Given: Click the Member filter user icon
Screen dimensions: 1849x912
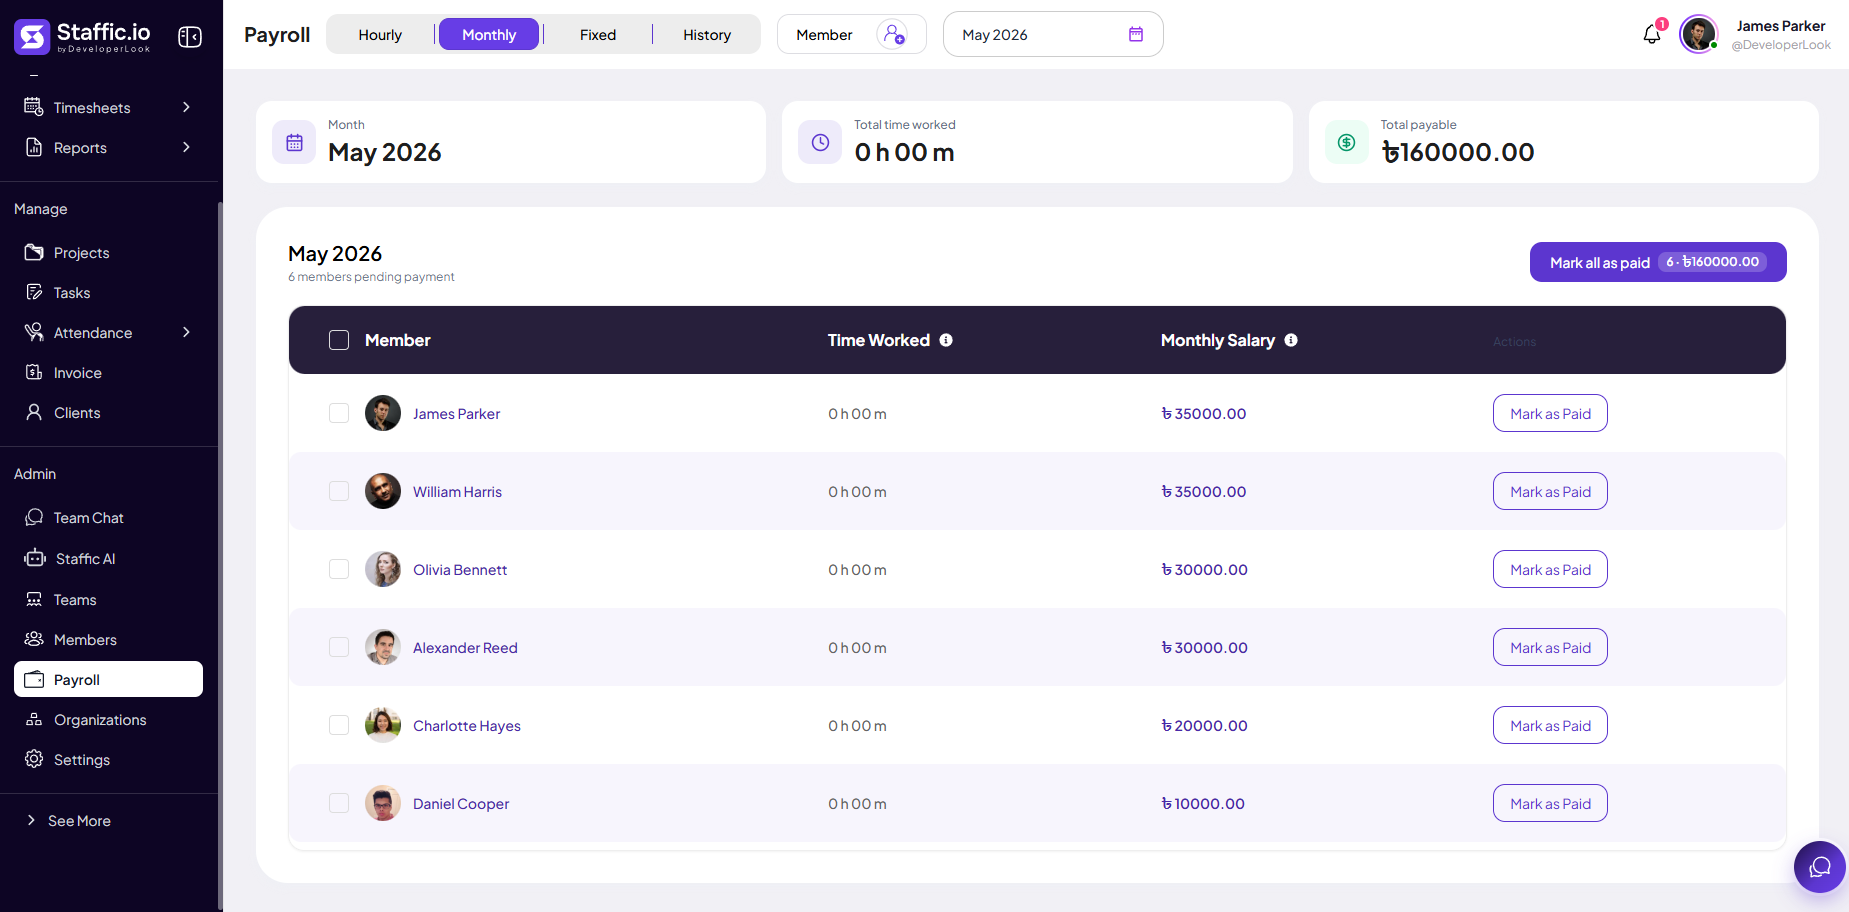Looking at the screenshot, I should (x=894, y=34).
